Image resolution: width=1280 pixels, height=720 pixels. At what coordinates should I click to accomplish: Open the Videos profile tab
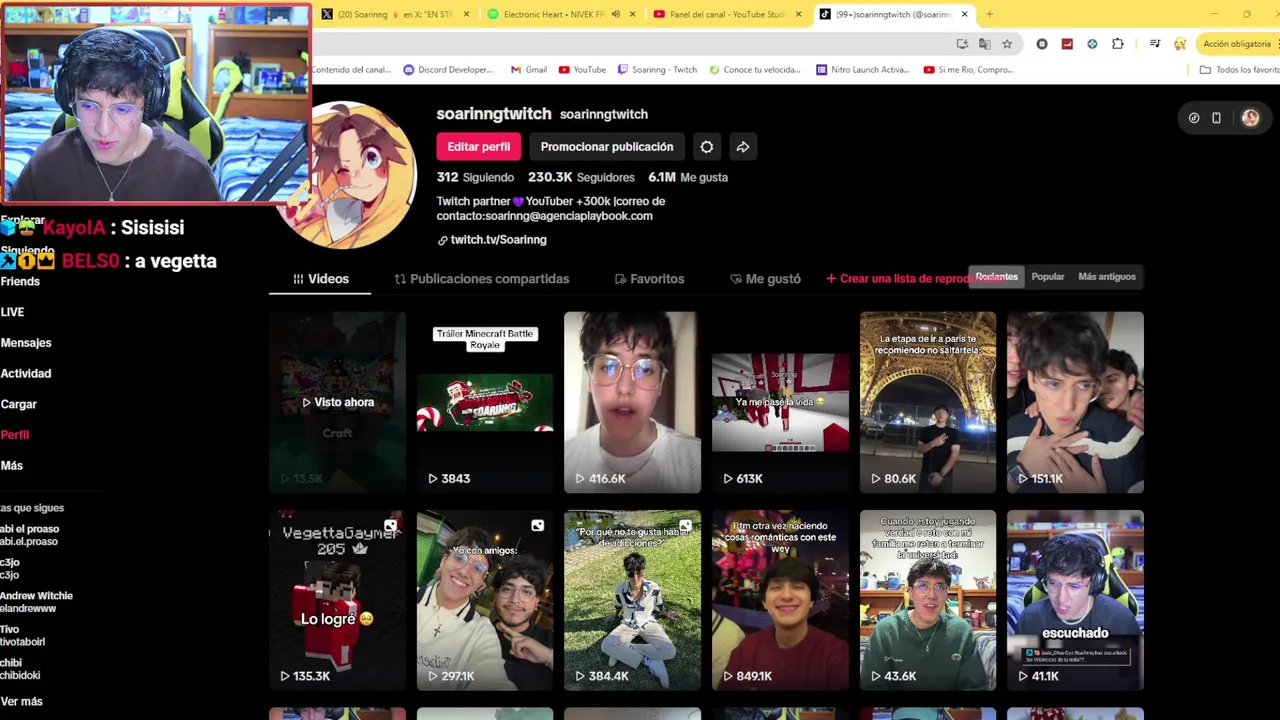tap(320, 279)
